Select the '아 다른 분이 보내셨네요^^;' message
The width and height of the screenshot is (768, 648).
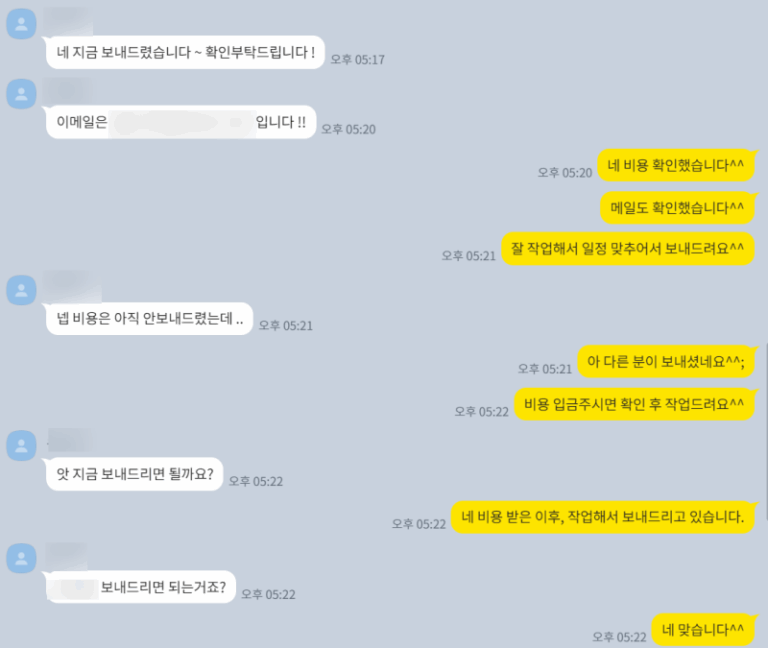click(666, 361)
